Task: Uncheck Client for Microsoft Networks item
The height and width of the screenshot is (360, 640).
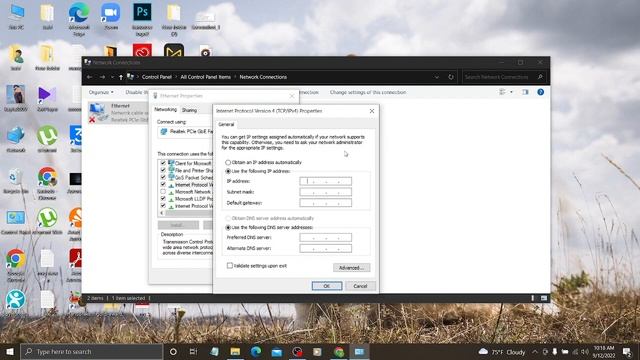Action: 163,163
